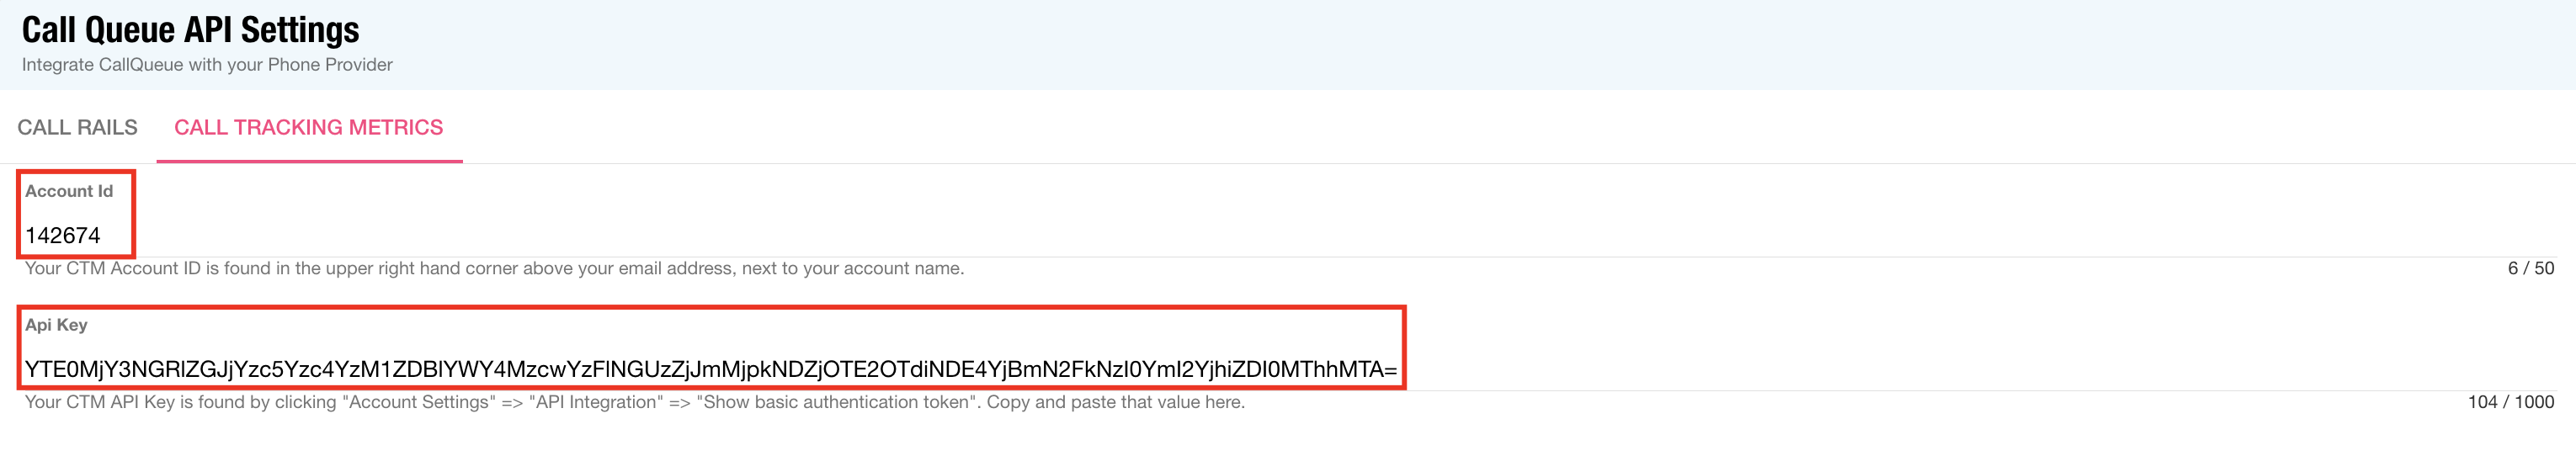Viewport: 2576px width, 456px height.
Task: Click the Account Id field label
Action: (69, 191)
